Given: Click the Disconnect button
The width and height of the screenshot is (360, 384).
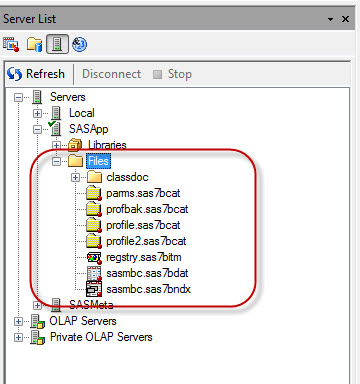Looking at the screenshot, I should 111,74.
